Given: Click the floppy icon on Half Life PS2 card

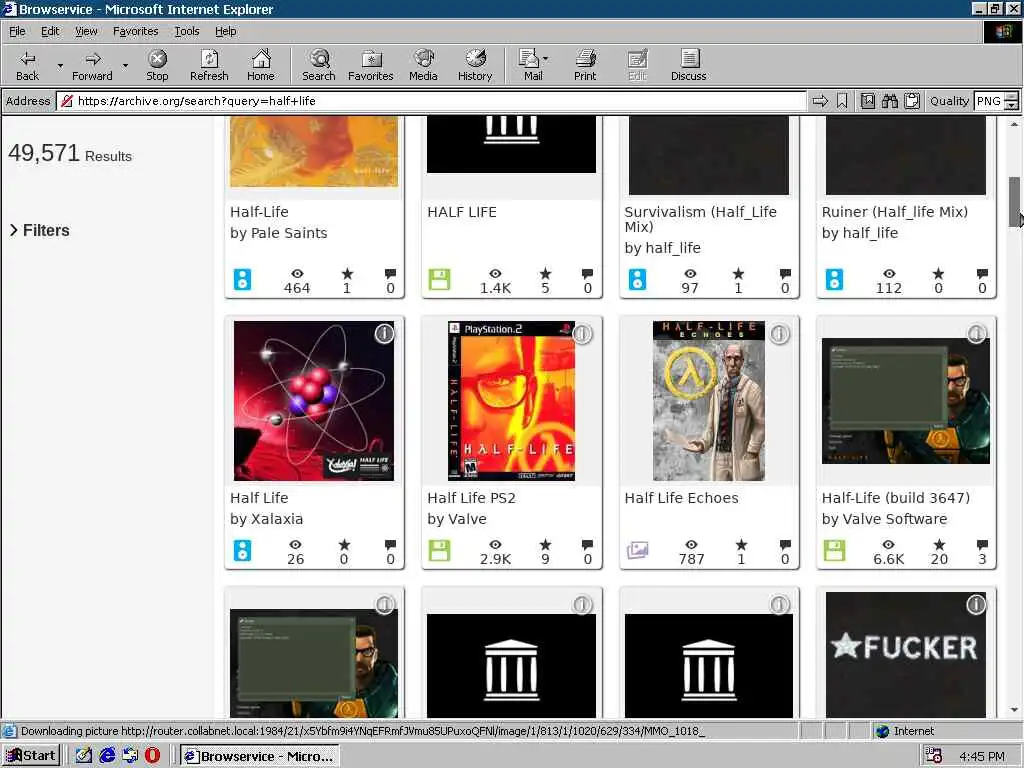Looking at the screenshot, I should (x=440, y=550).
